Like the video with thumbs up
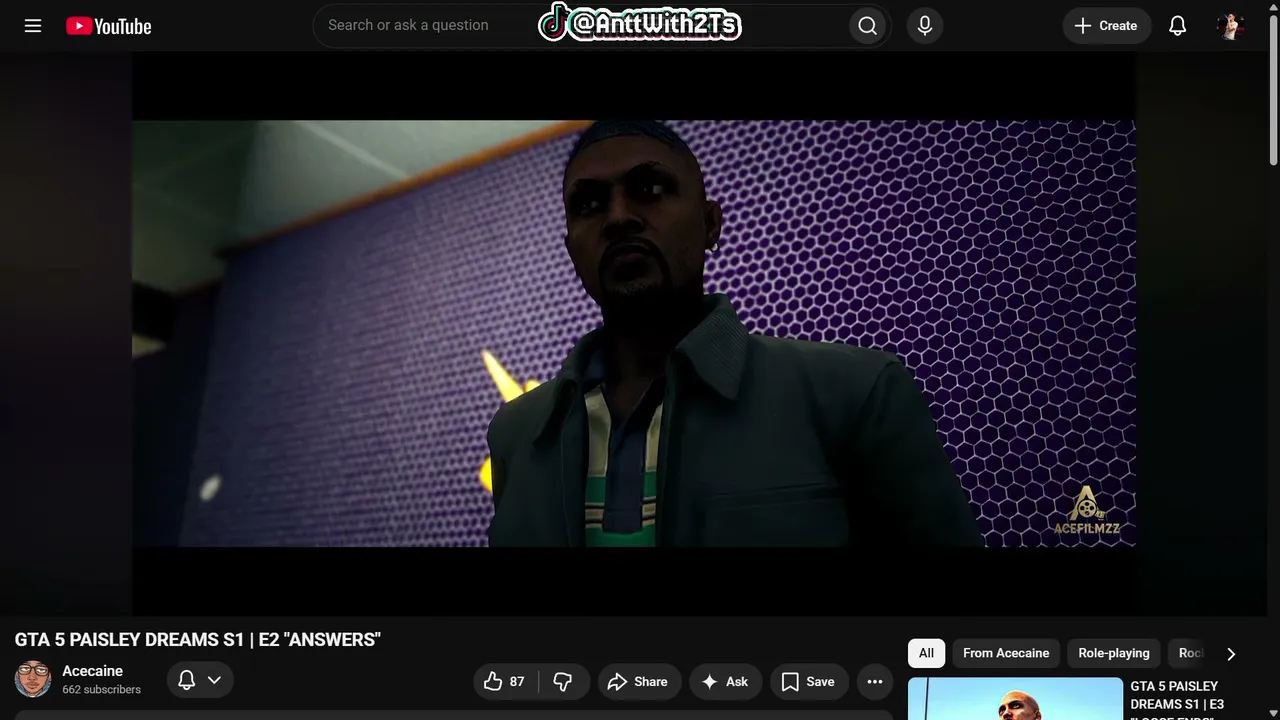 [505, 681]
